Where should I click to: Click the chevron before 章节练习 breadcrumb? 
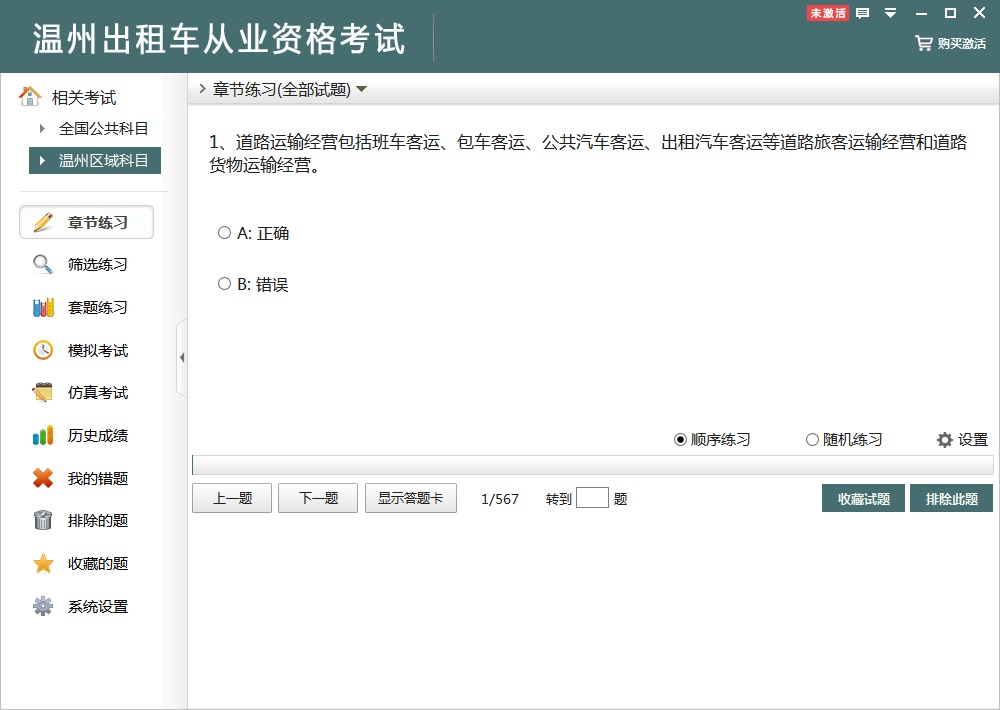pyautogui.click(x=202, y=89)
